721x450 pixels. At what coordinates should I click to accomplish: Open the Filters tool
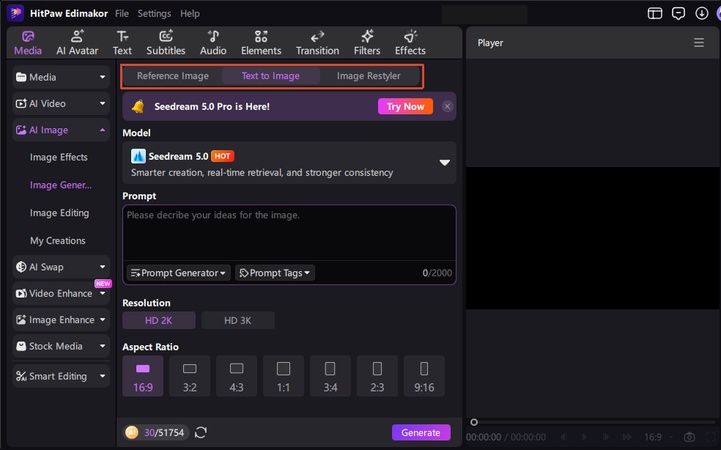coord(367,43)
